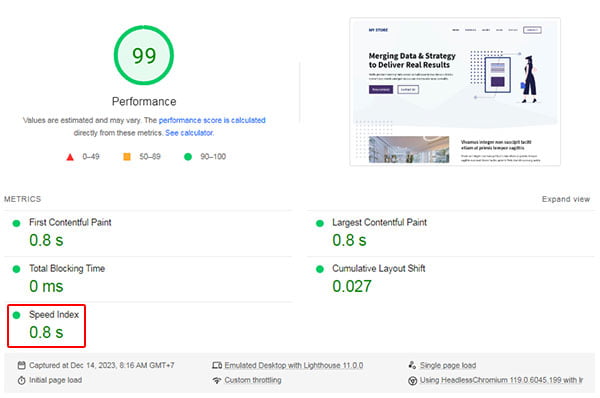The height and width of the screenshot is (398, 600).
Task: Click the 'Single page load' text
Action: [448, 365]
